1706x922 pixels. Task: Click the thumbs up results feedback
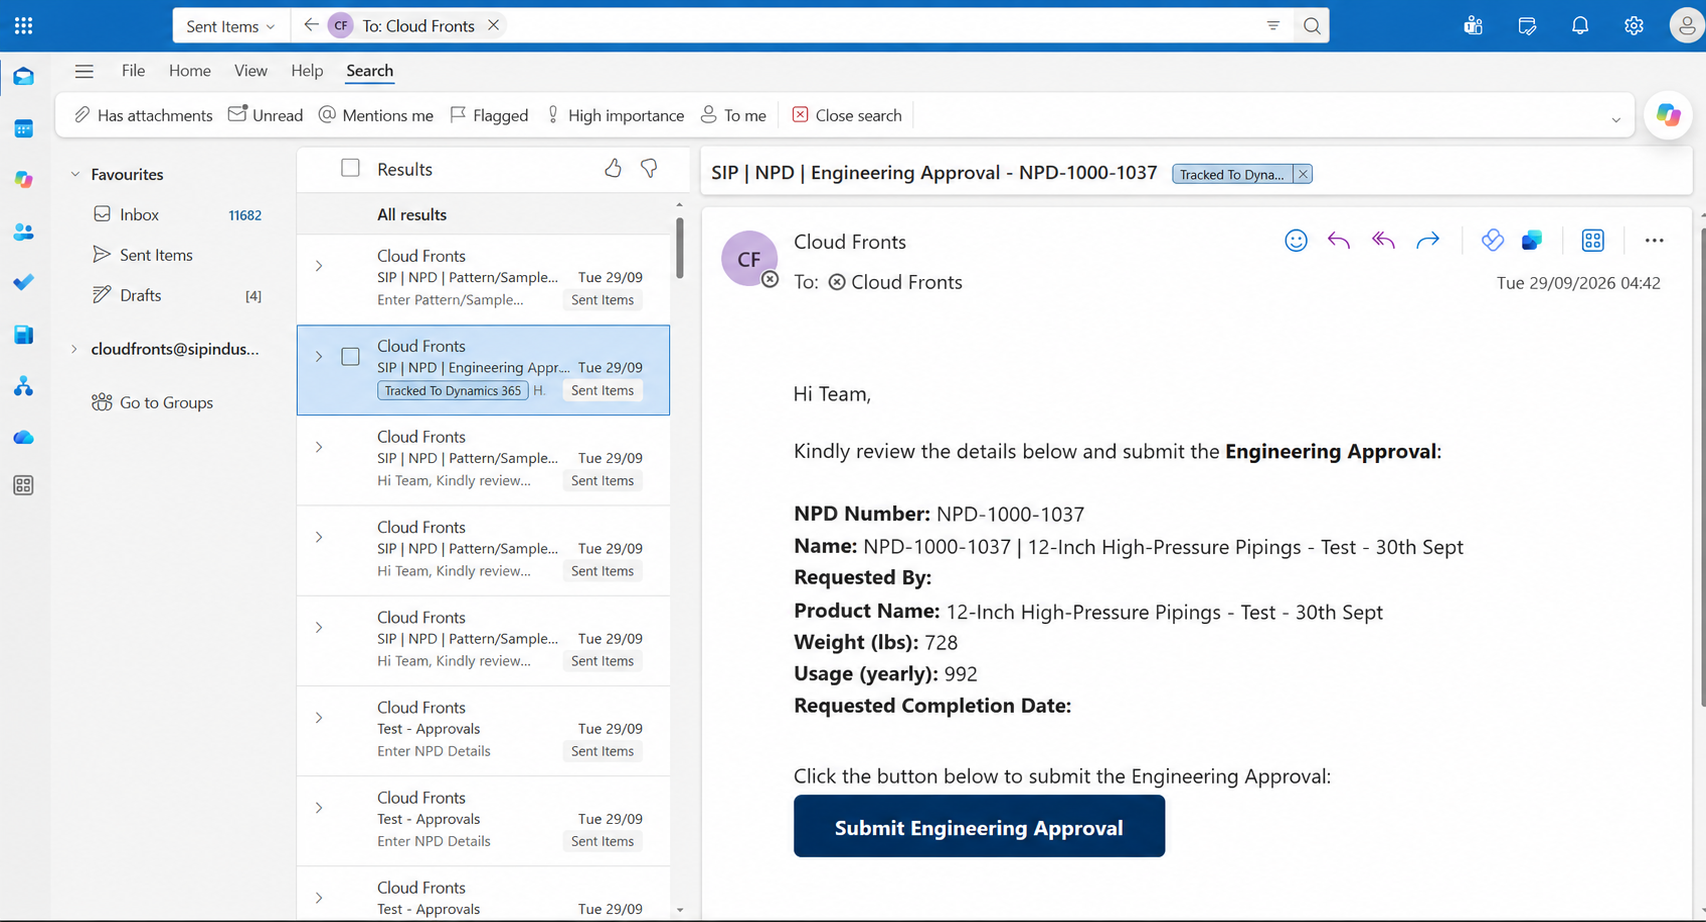point(613,168)
